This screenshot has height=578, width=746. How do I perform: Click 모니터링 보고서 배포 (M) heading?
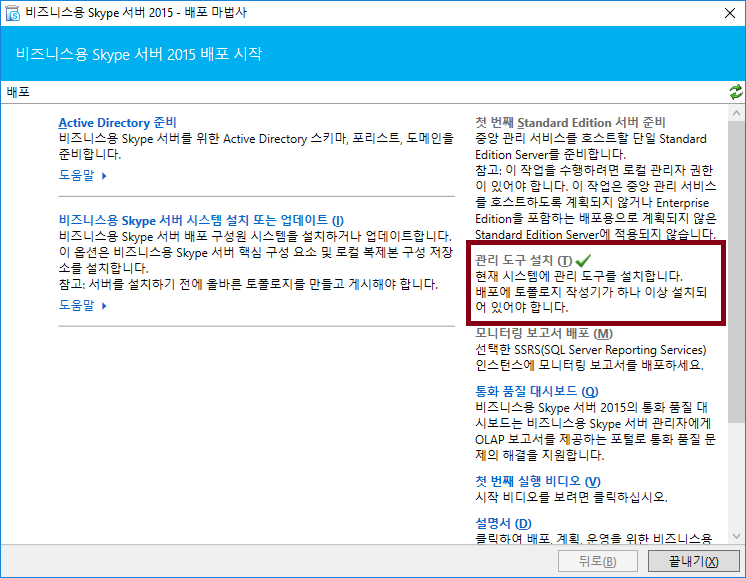(x=544, y=333)
